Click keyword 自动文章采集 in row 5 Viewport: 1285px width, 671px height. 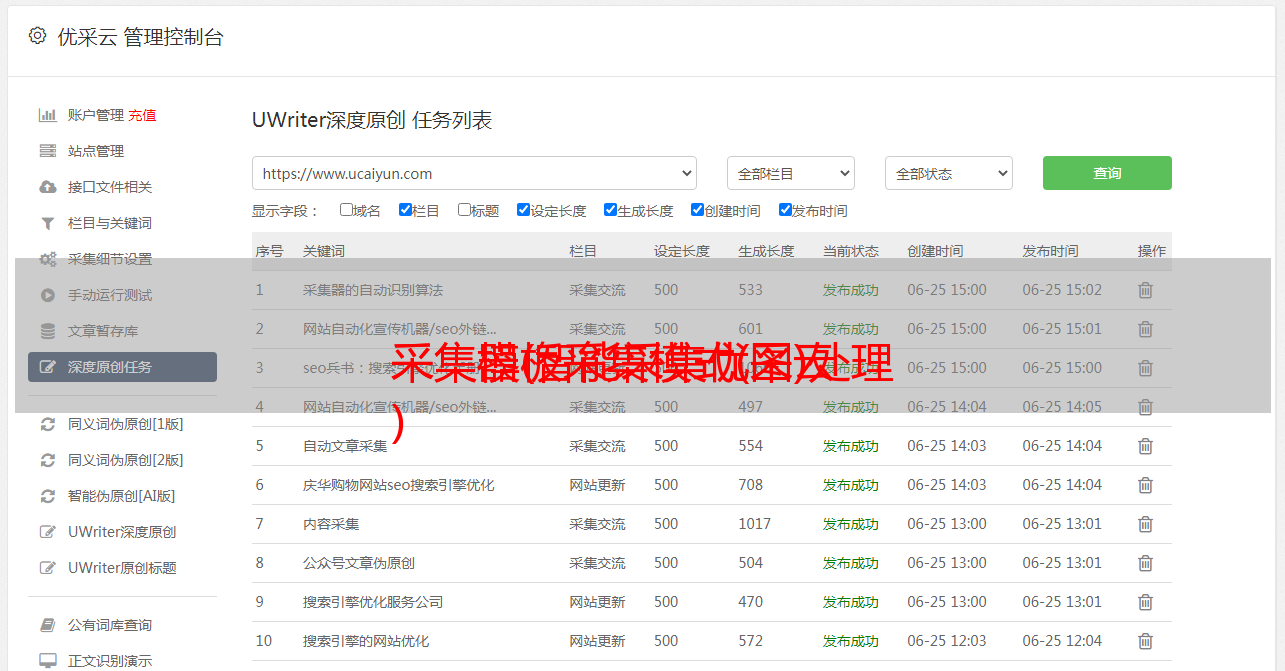[345, 446]
